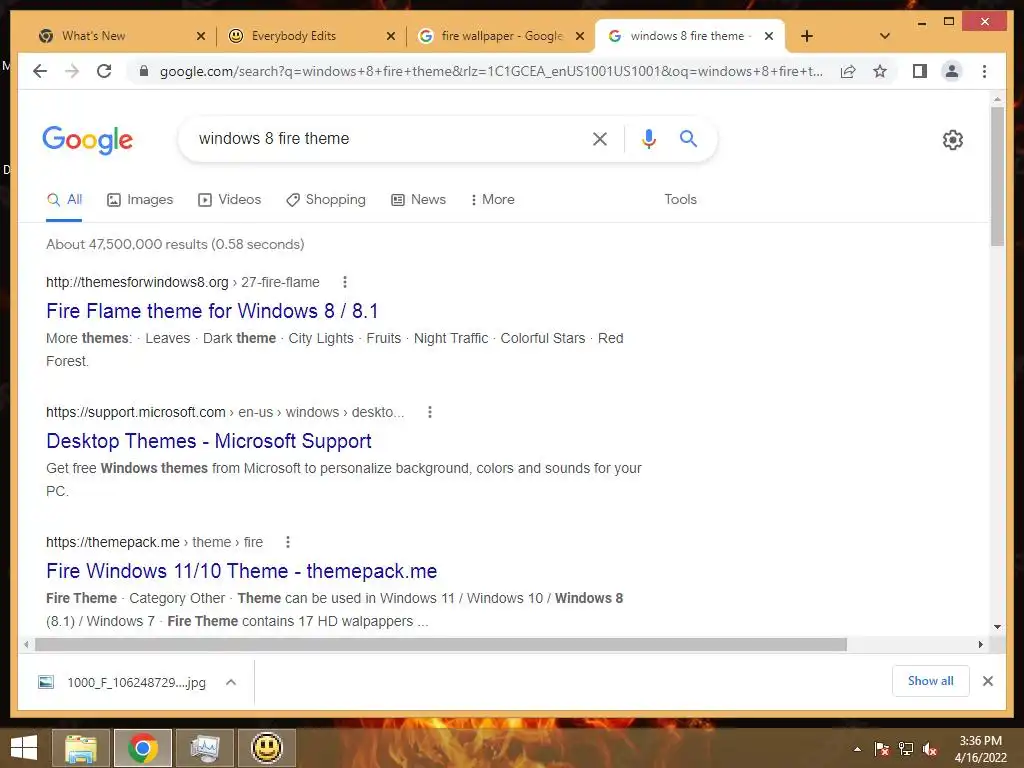This screenshot has height=768, width=1024.
Task: Click the vertical scrollbar thumb
Action: 997,176
